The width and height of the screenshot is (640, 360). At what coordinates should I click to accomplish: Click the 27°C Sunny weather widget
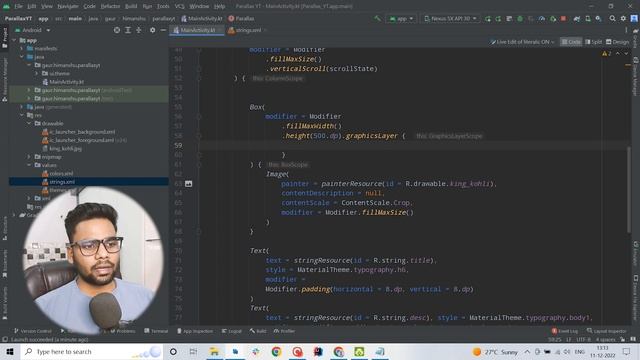(495, 351)
